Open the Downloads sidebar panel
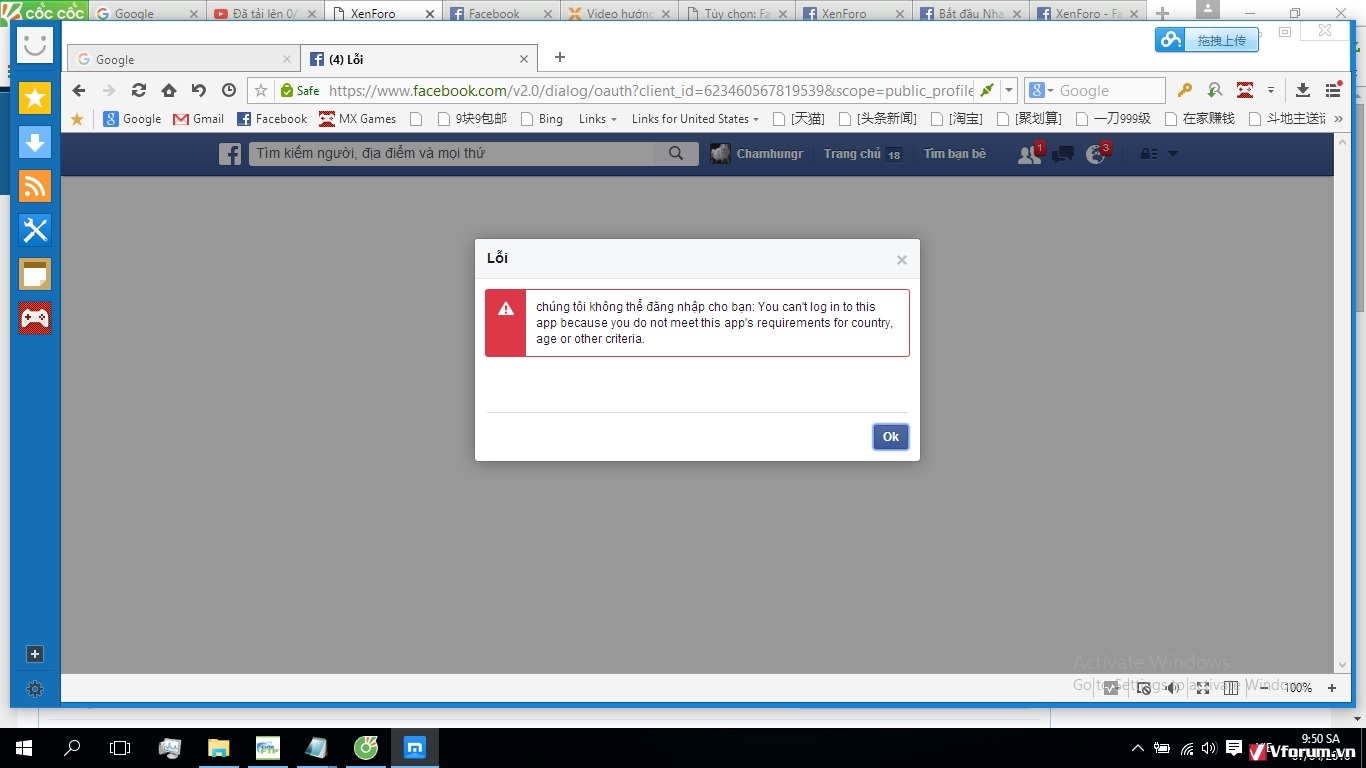The height and width of the screenshot is (768, 1366). point(35,142)
